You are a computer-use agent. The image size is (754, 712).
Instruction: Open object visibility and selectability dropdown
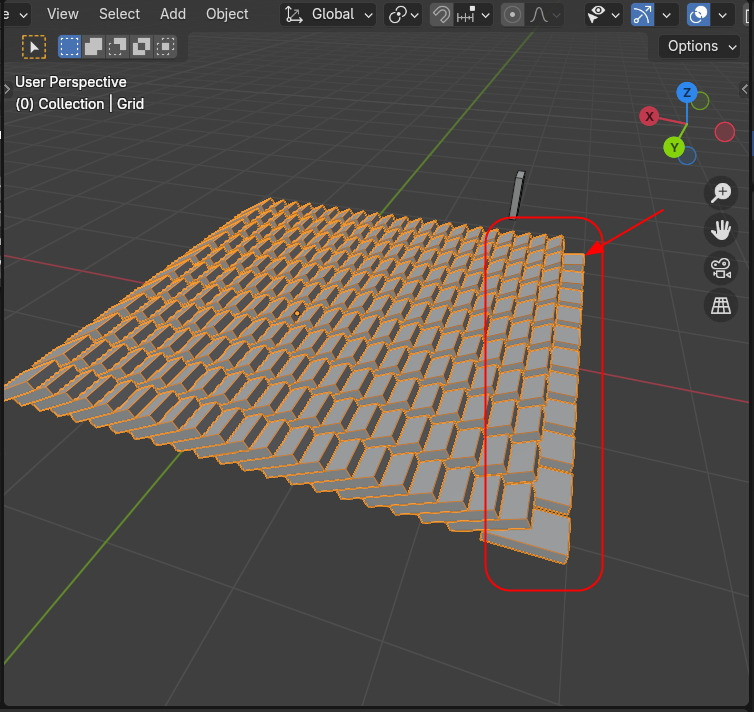coord(603,14)
